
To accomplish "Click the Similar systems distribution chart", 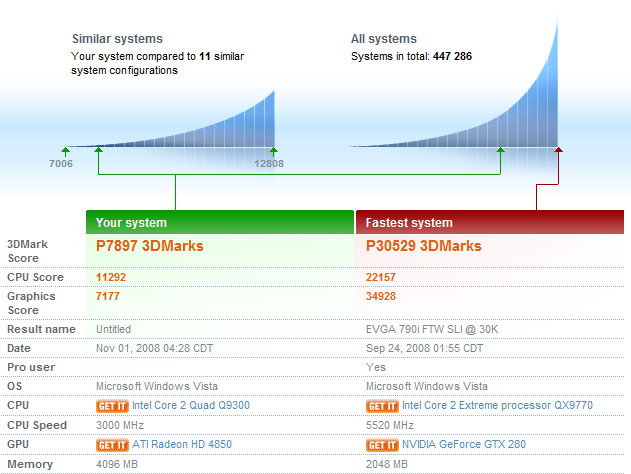I will click(x=173, y=121).
